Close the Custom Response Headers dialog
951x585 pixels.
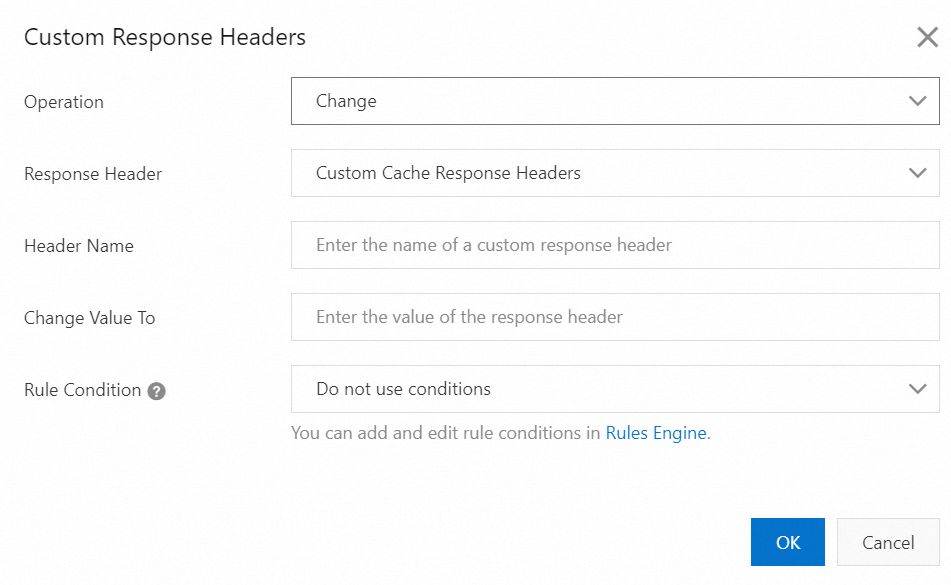click(927, 38)
